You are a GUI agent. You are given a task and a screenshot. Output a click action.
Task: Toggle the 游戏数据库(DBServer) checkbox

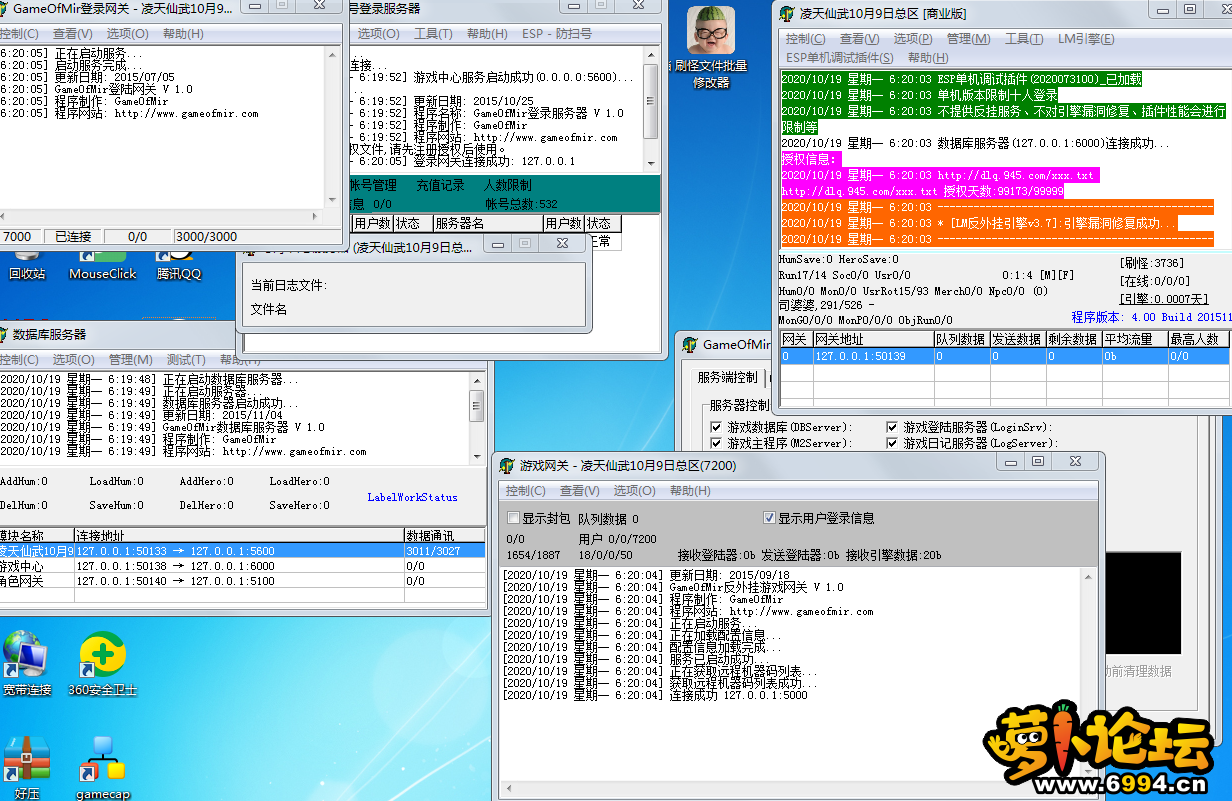pyautogui.click(x=716, y=427)
